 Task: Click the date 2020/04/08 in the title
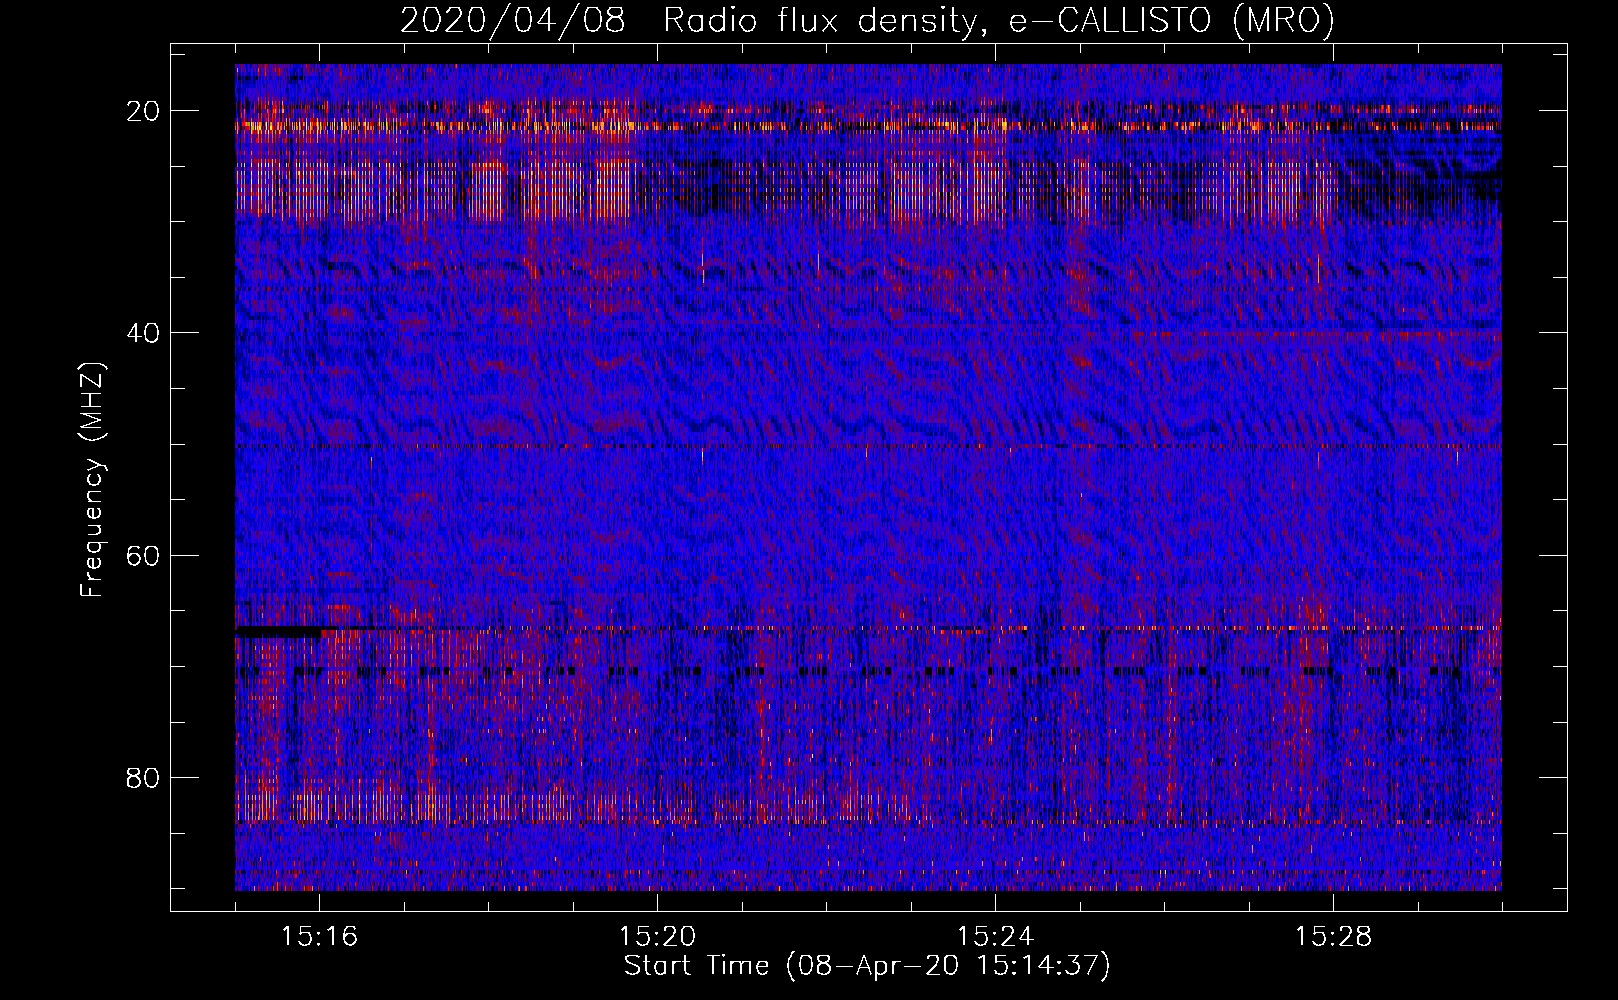[x=512, y=20]
